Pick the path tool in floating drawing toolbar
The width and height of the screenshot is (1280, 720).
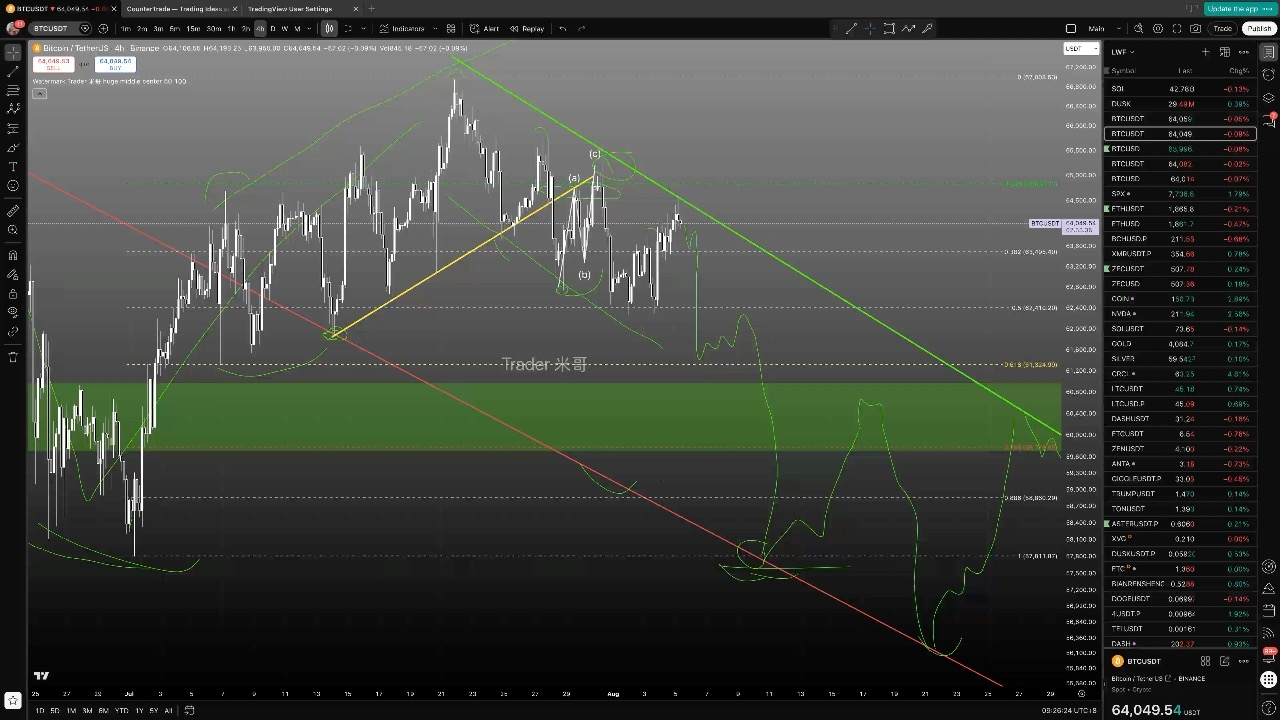point(908,28)
